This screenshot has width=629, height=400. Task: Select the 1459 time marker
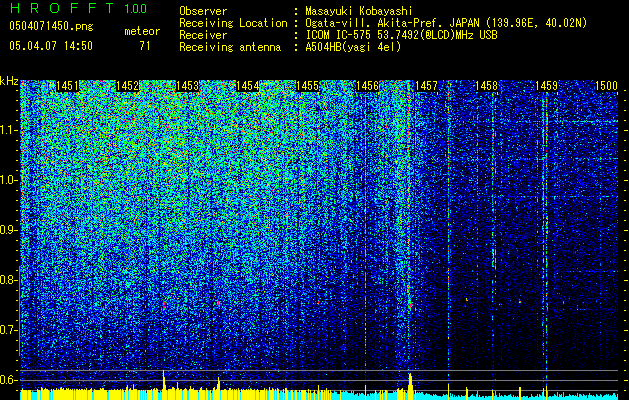point(546,86)
